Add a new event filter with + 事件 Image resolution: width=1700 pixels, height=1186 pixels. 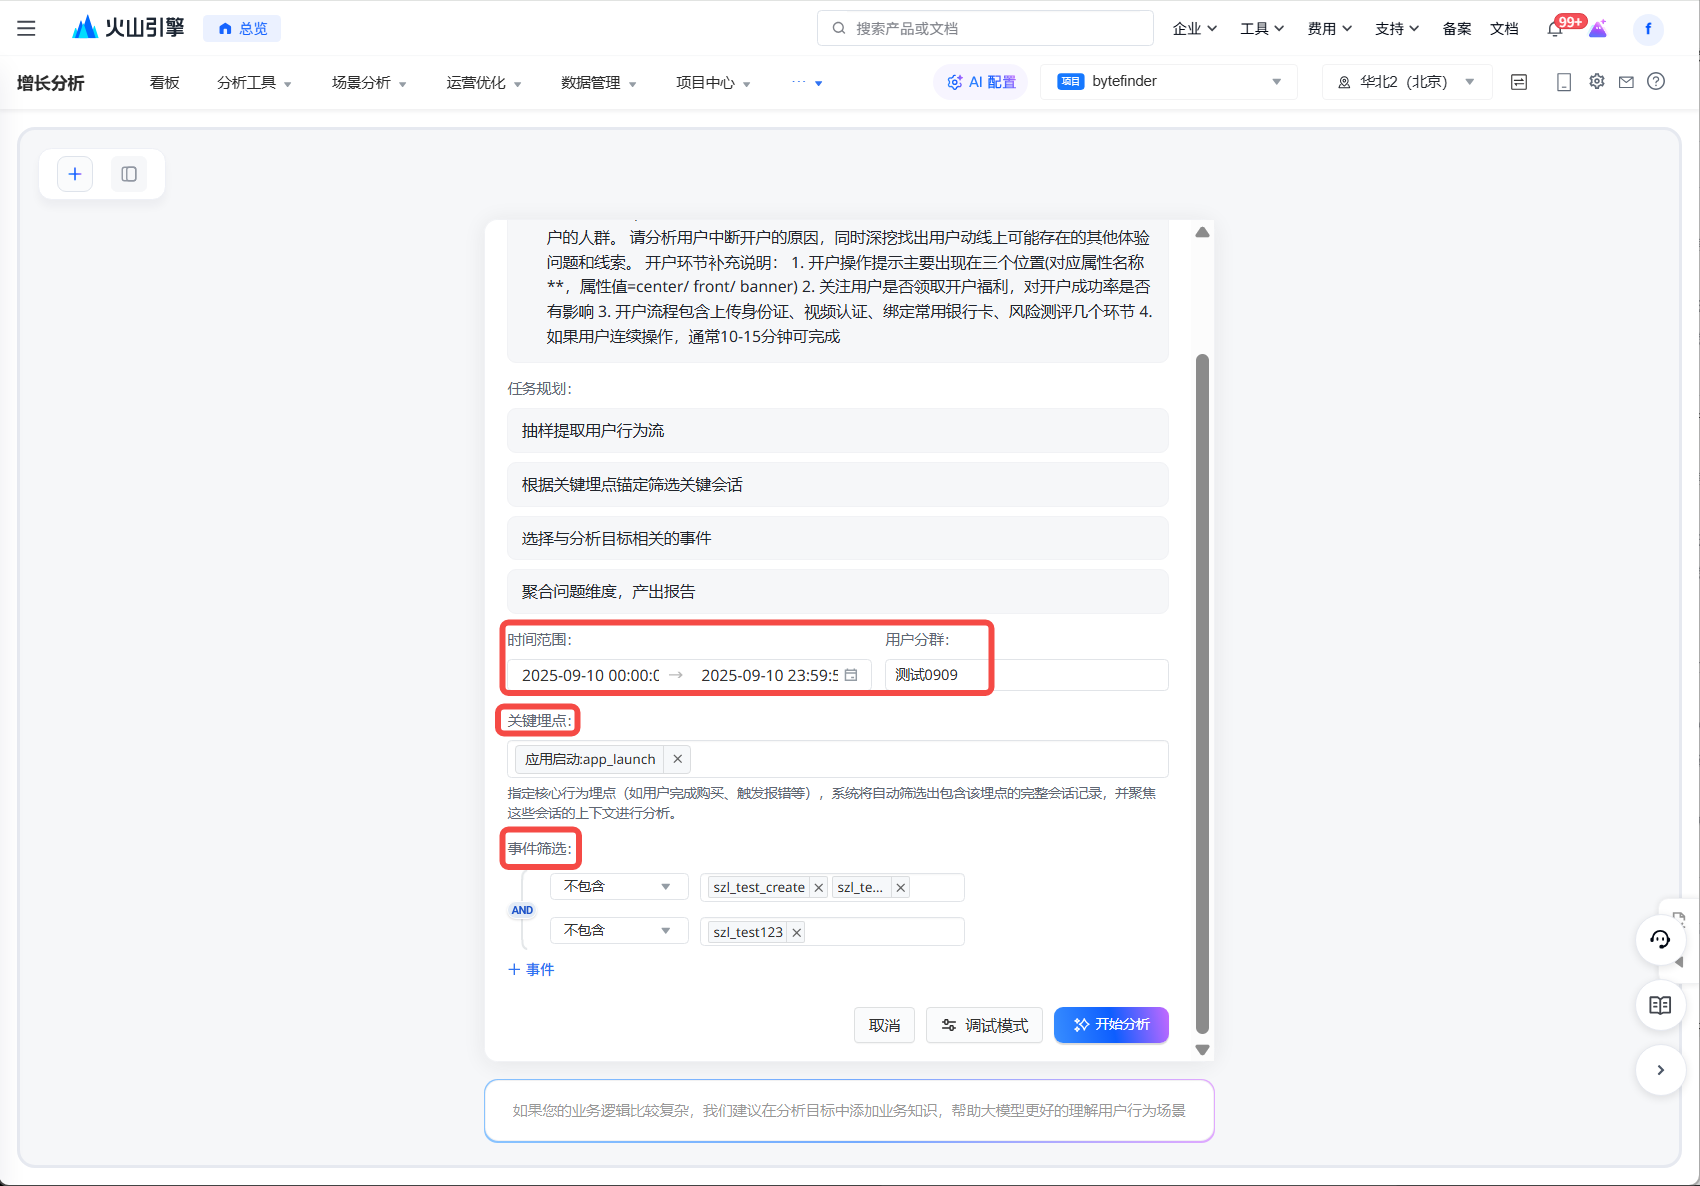531,970
